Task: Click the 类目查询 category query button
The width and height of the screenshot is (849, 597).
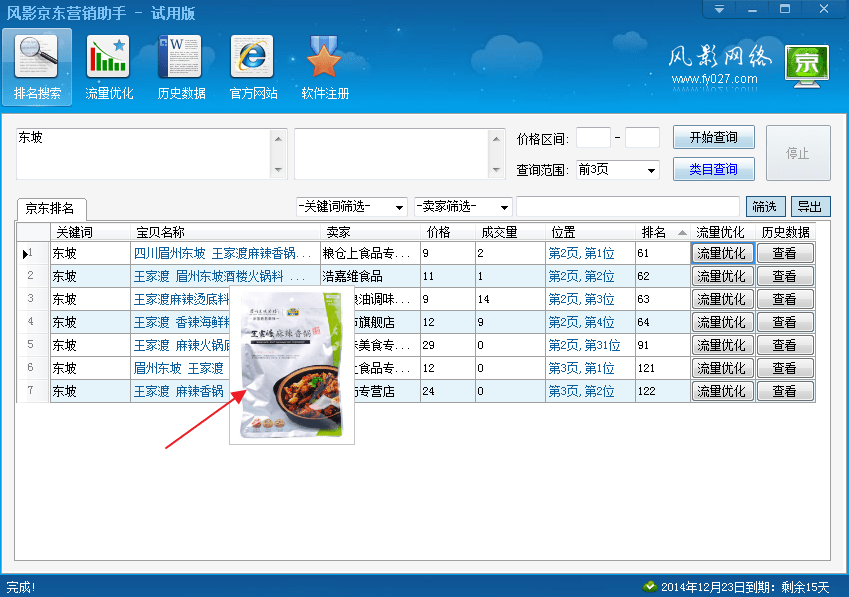Action: (x=714, y=169)
